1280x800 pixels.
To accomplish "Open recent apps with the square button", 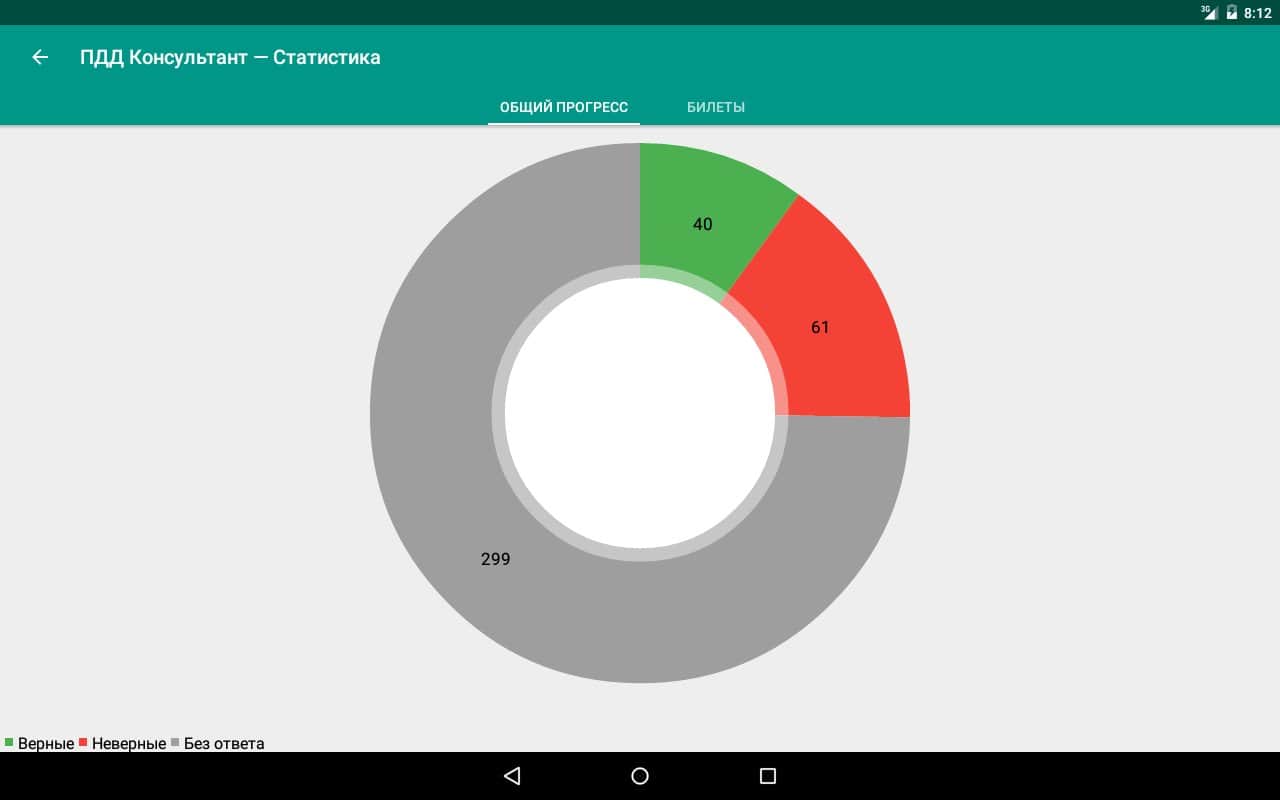I will [x=767, y=776].
